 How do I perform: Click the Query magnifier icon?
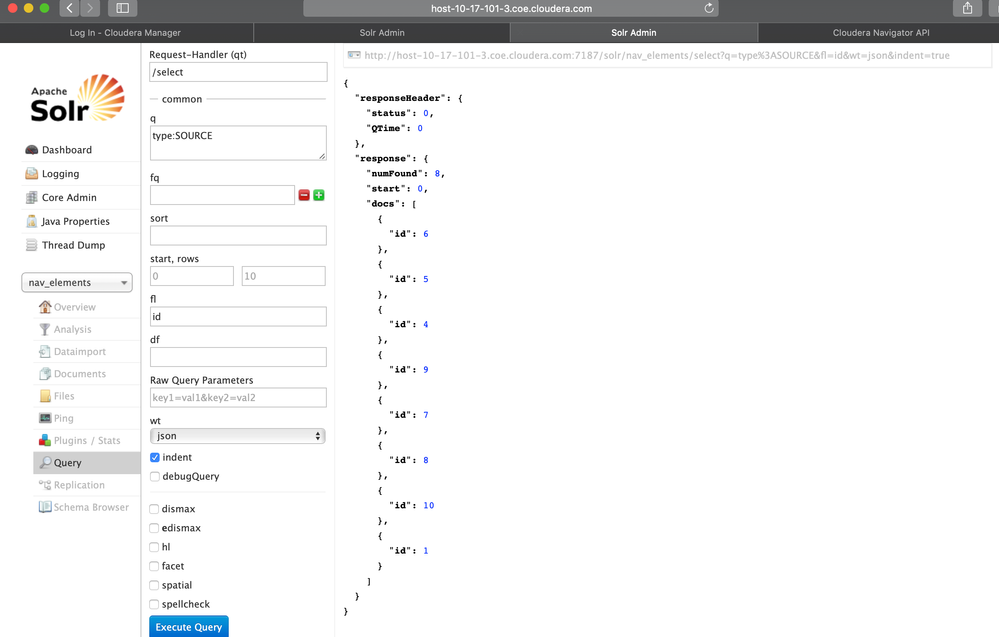coord(45,462)
